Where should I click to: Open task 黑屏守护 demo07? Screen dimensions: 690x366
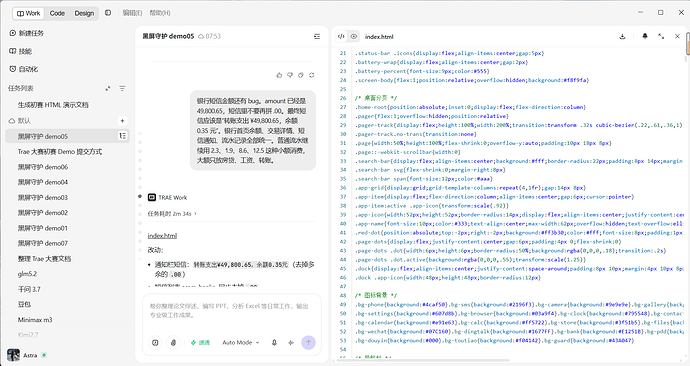pos(43,243)
